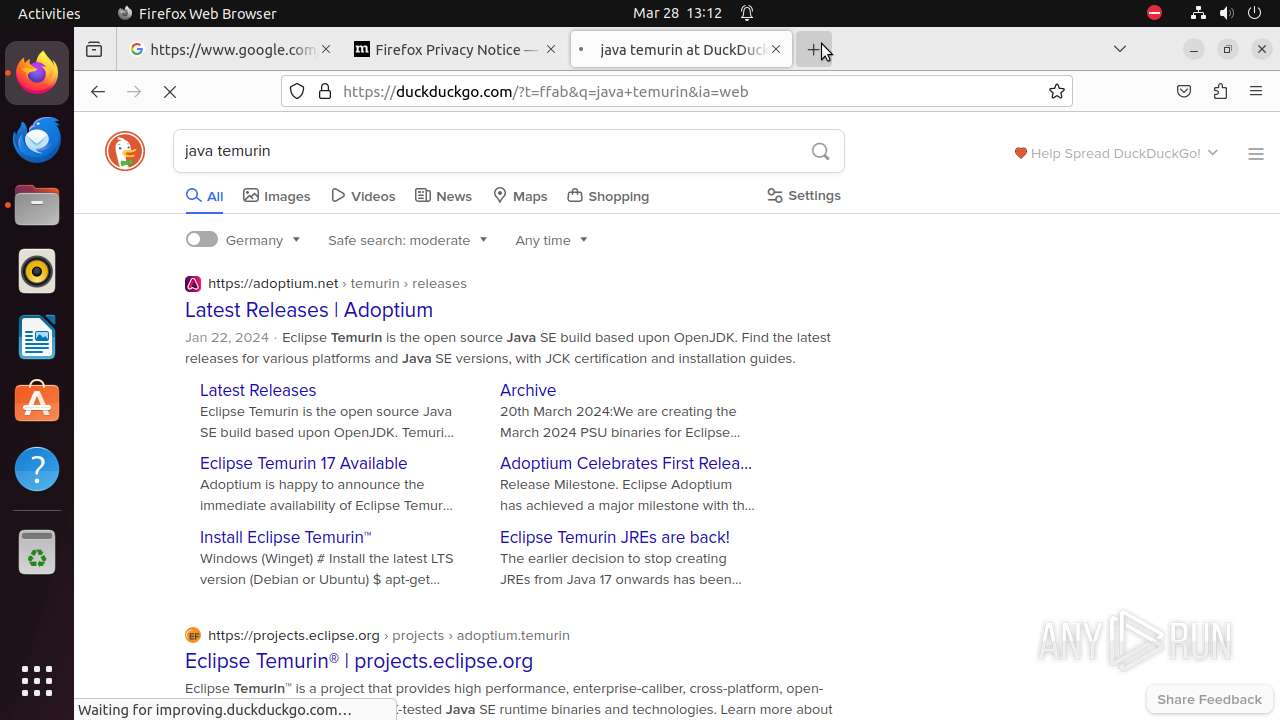This screenshot has height=720, width=1280.
Task: Open Activities overview
Action: (x=49, y=13)
